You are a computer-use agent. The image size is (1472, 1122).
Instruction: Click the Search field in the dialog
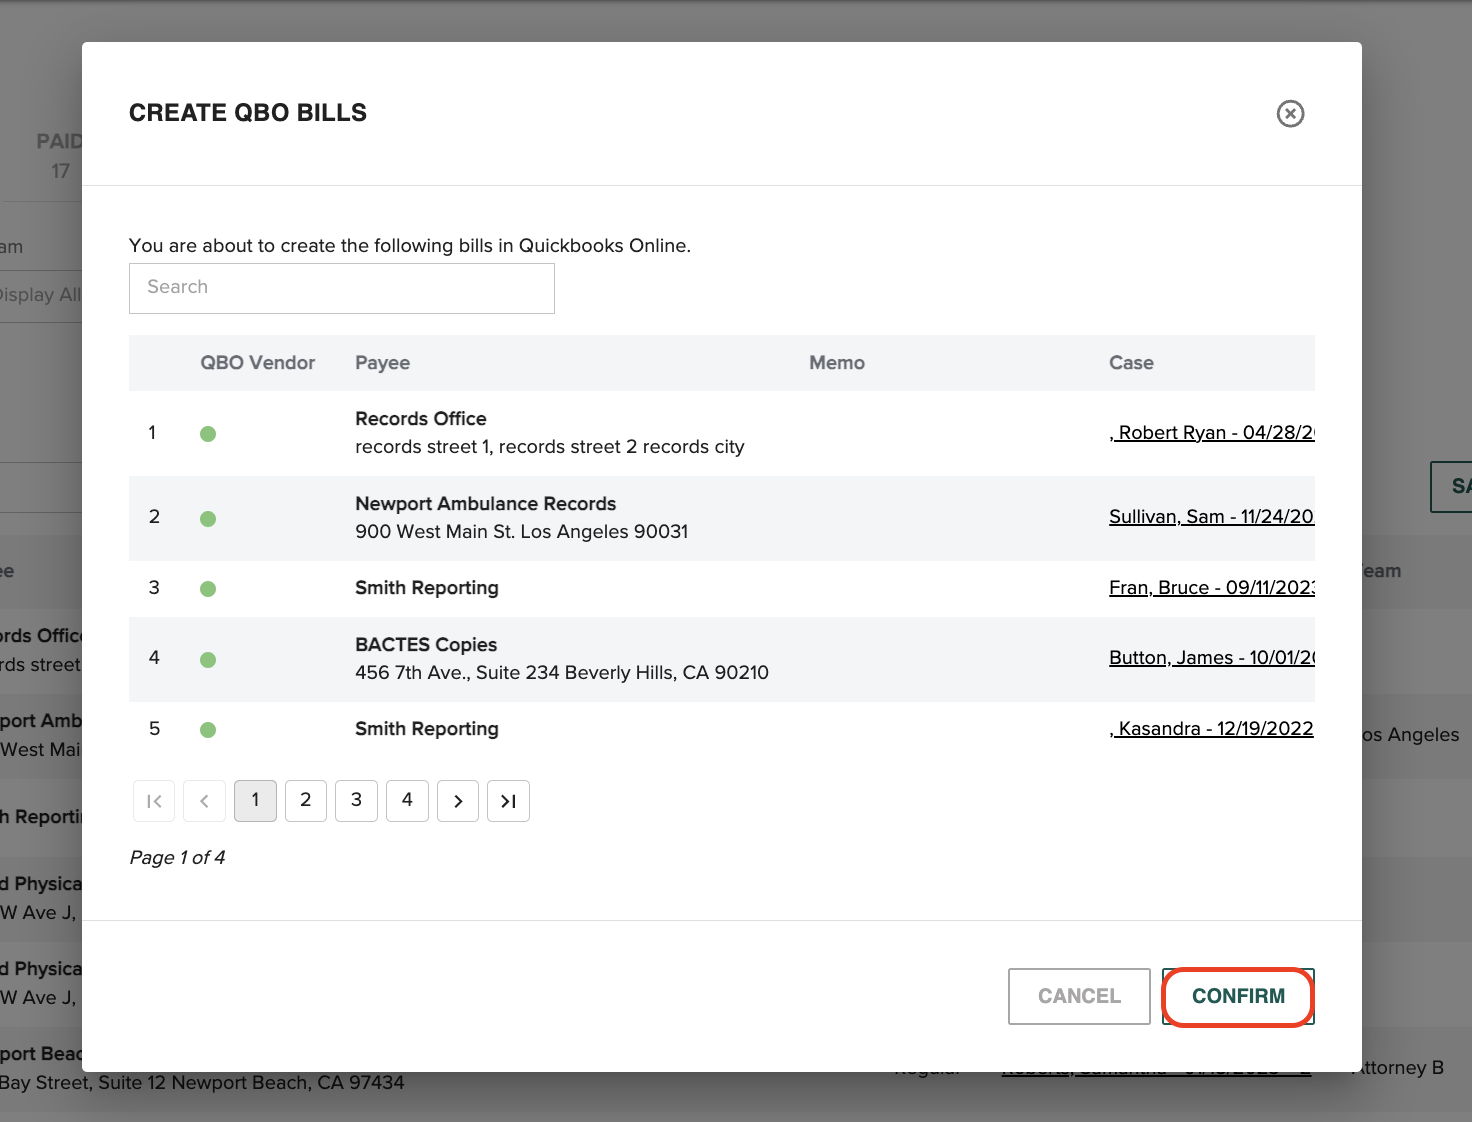pyautogui.click(x=341, y=288)
